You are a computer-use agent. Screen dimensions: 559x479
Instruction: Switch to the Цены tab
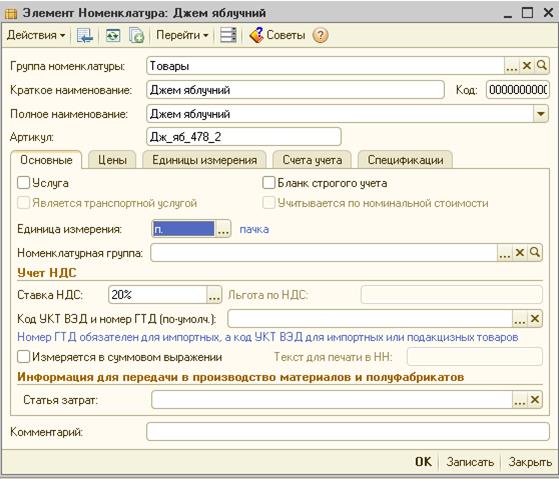point(112,160)
